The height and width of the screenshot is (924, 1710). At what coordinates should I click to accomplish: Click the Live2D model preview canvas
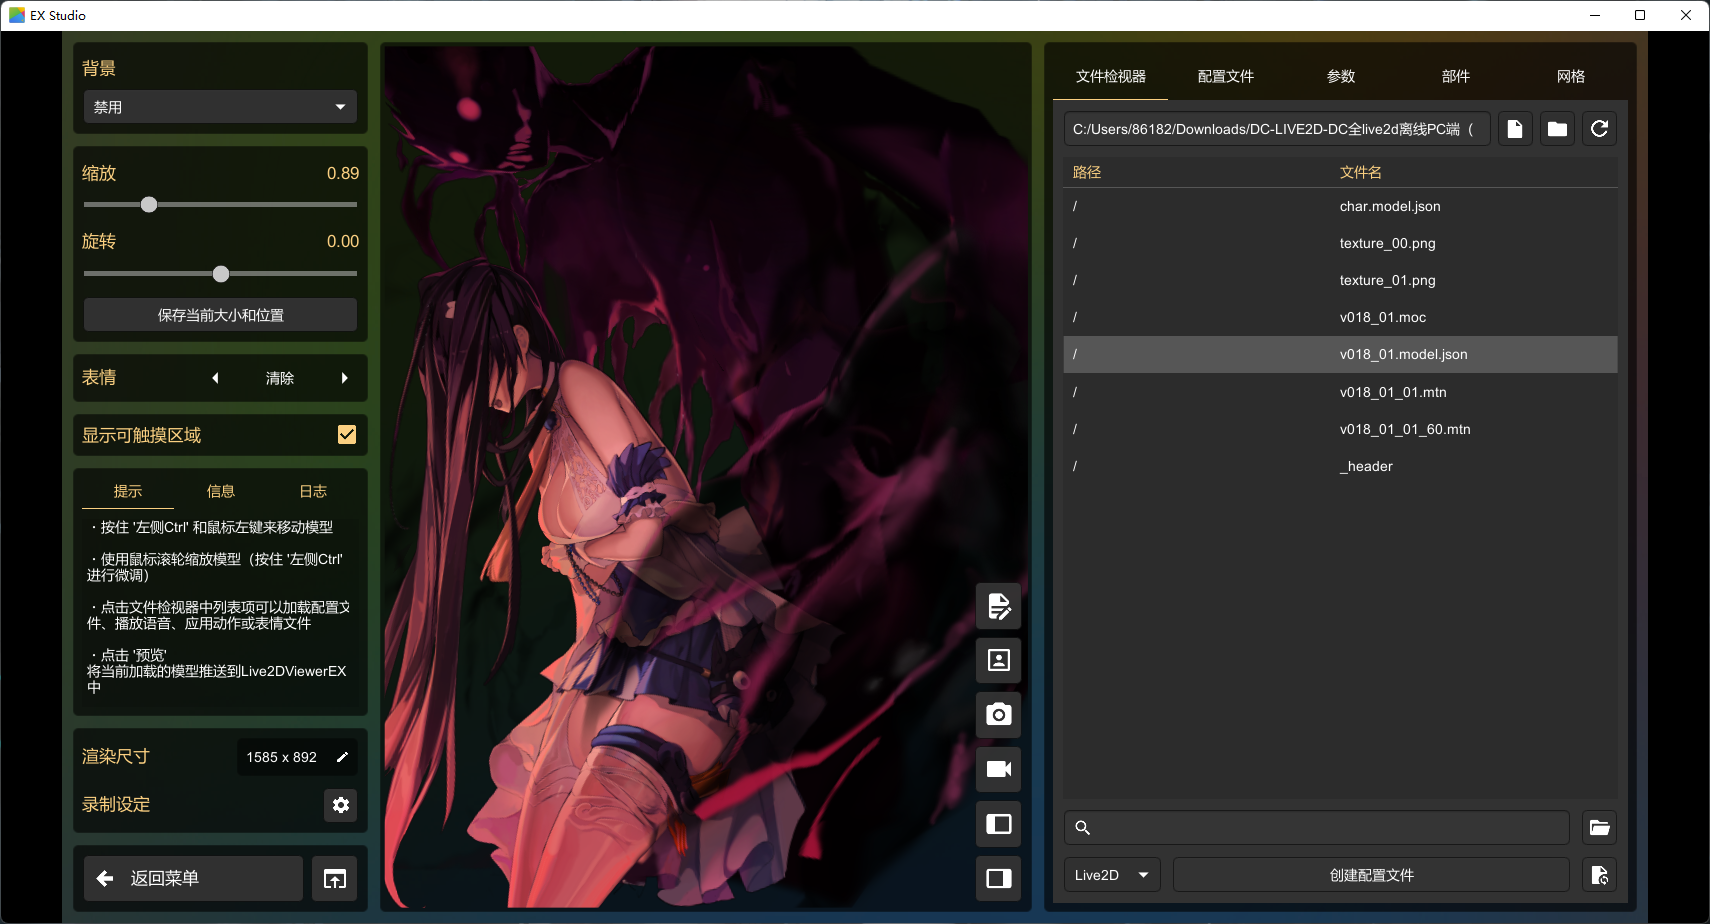coord(705,476)
